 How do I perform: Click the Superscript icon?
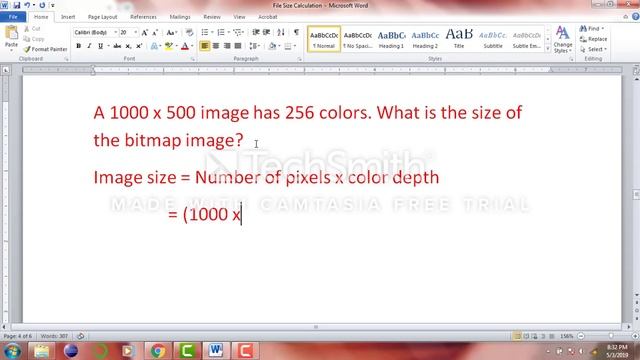click(139, 46)
